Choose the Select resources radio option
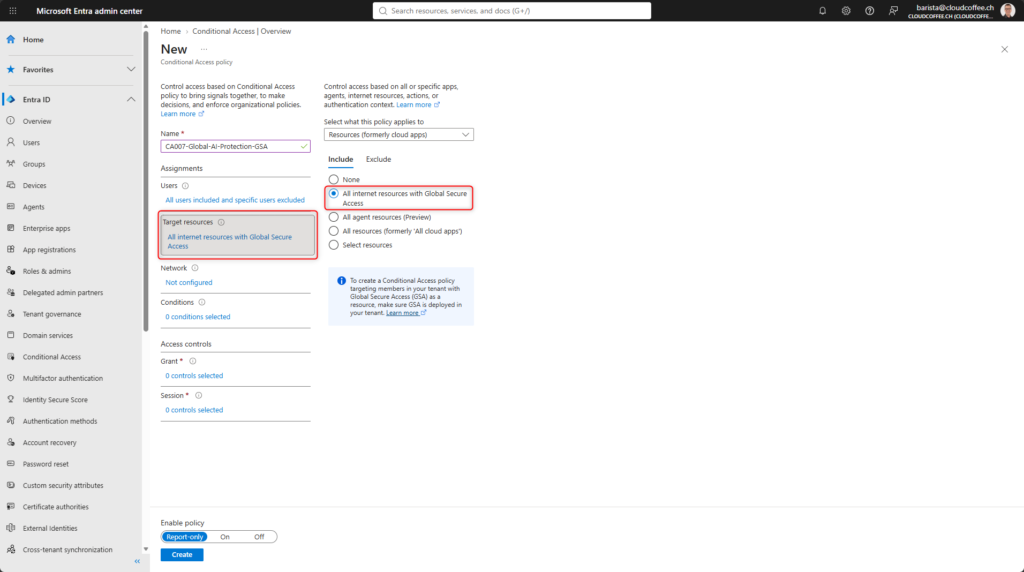This screenshot has width=1024, height=572. (334, 245)
